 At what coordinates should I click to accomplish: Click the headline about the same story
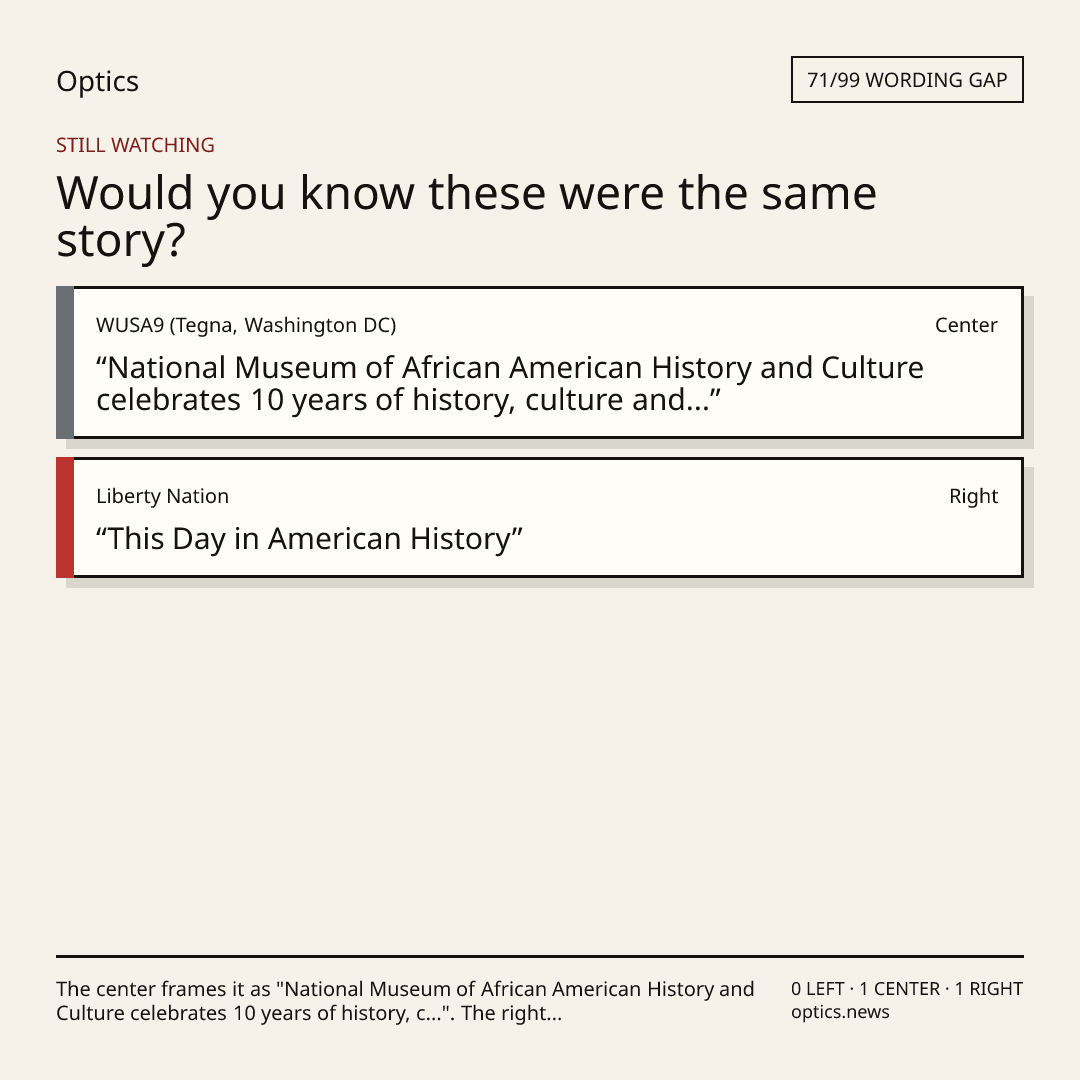[466, 216]
